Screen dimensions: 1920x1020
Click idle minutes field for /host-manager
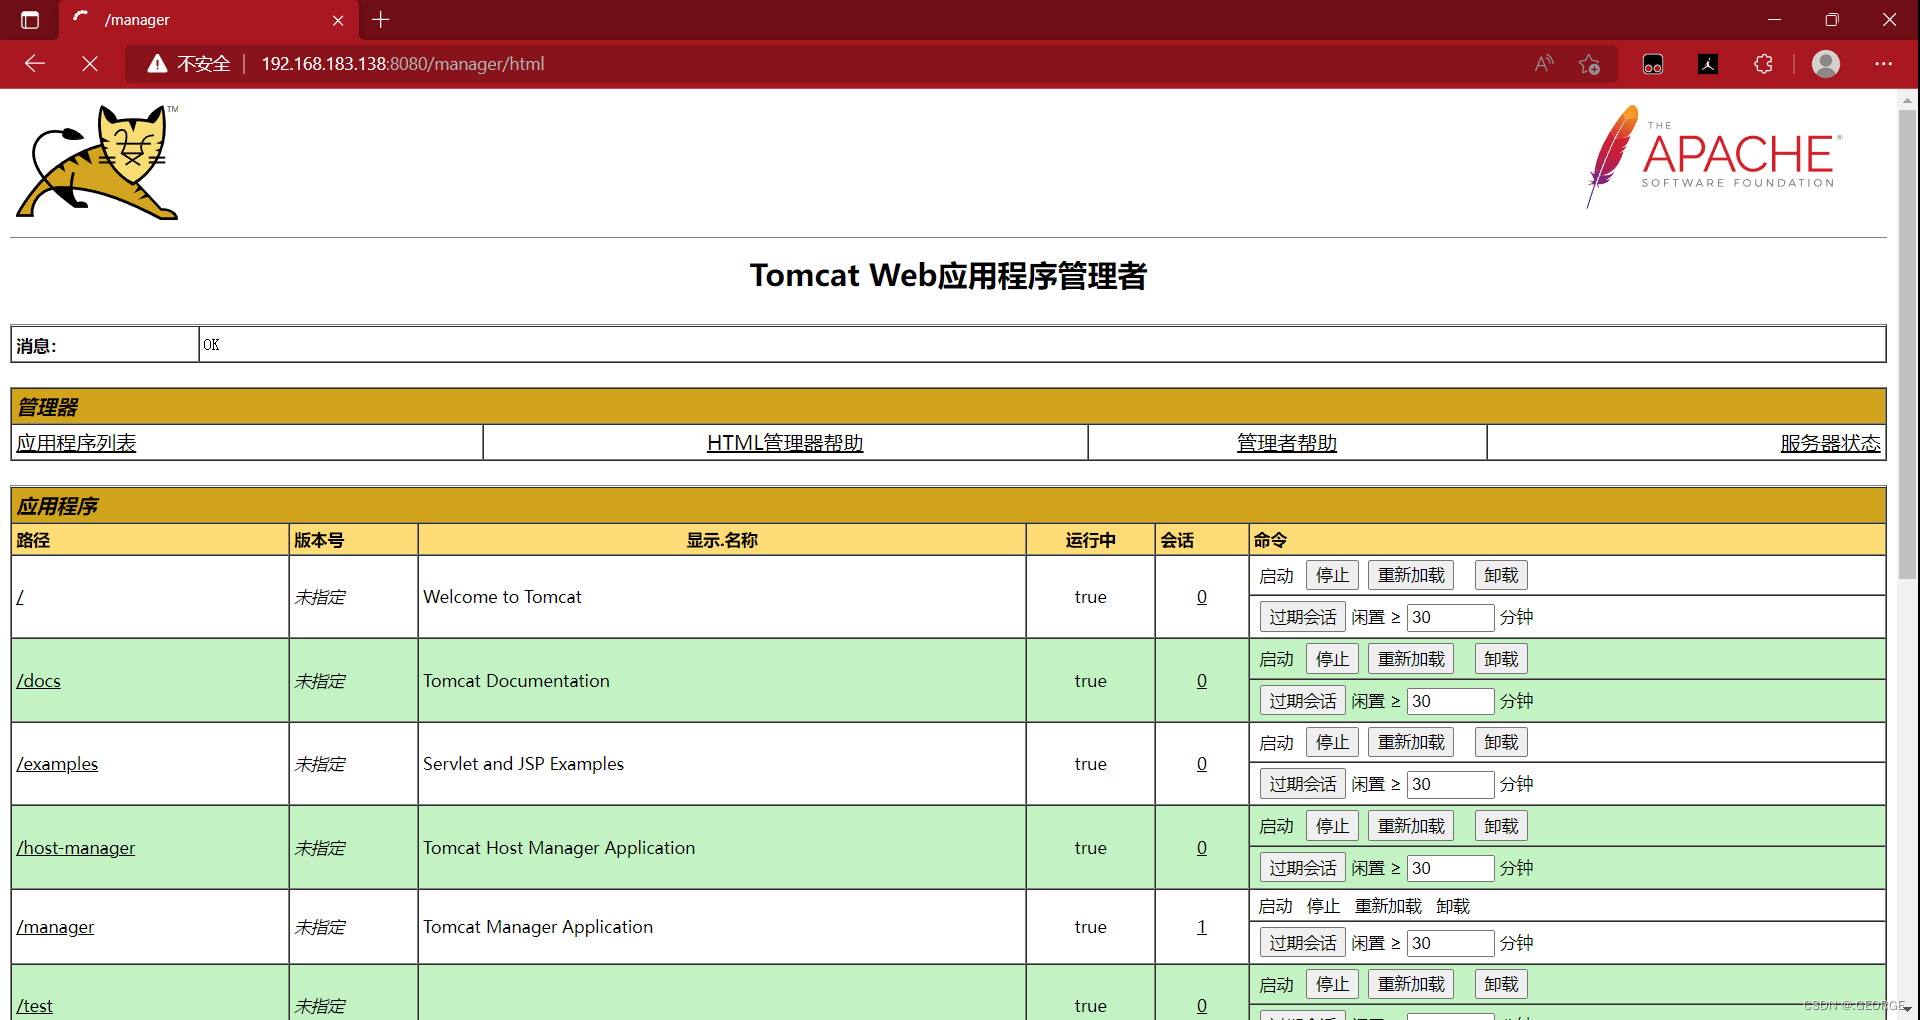(x=1450, y=868)
